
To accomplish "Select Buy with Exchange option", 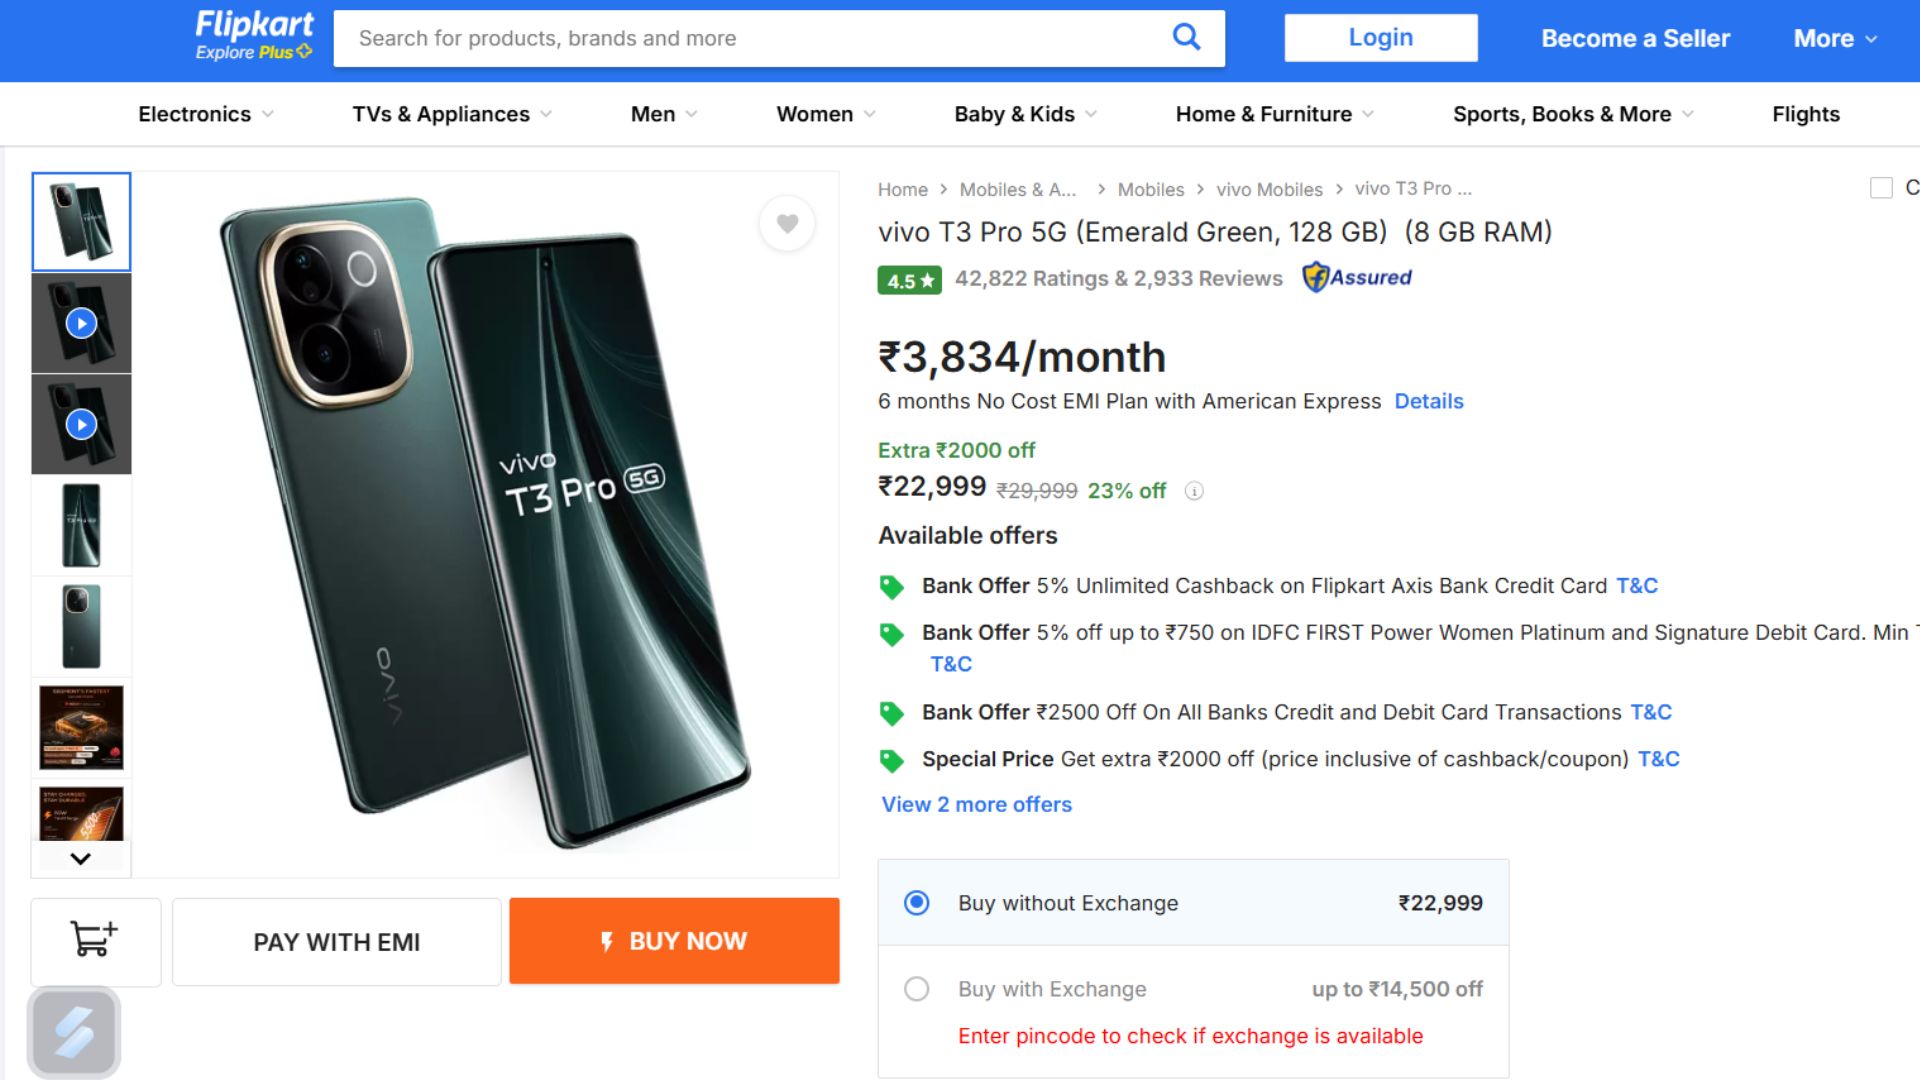I will click(916, 989).
